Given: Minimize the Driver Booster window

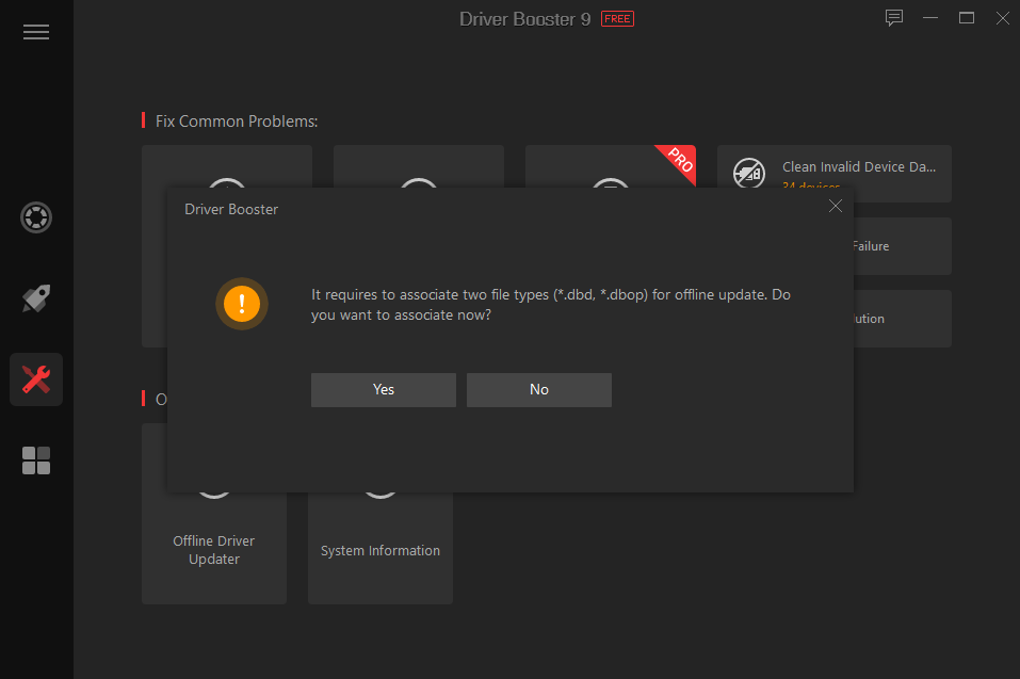Looking at the screenshot, I should pos(930,18).
